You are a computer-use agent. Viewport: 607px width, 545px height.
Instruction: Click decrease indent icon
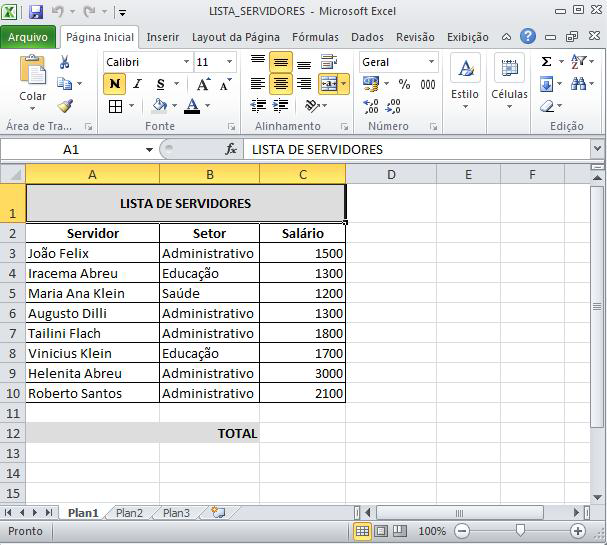258,105
